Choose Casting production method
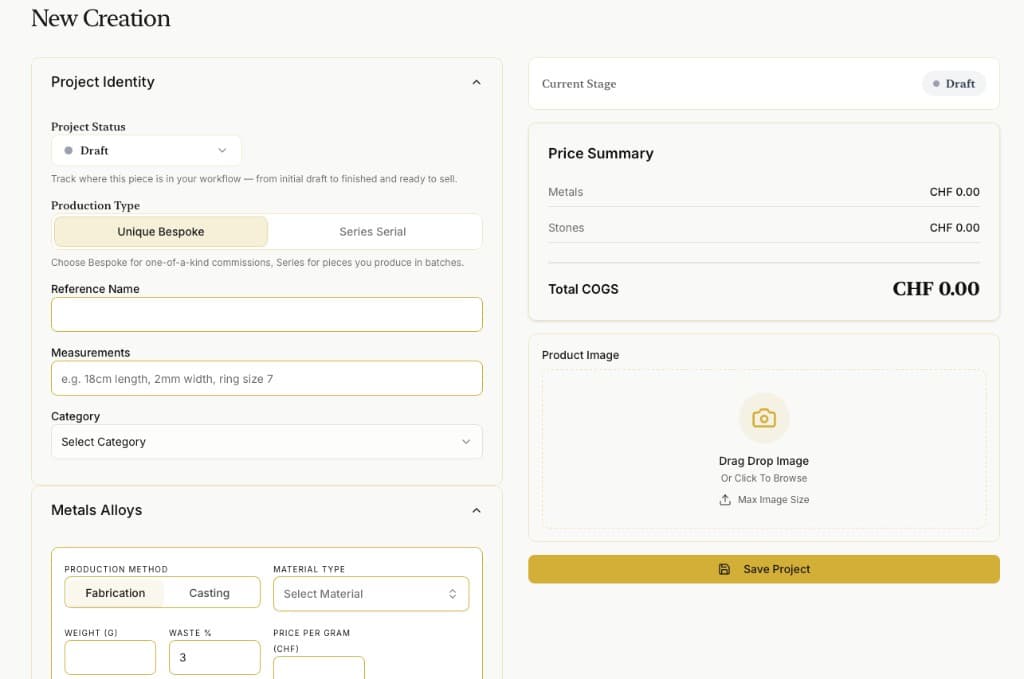Viewport: 1024px width, 679px height. 210,593
